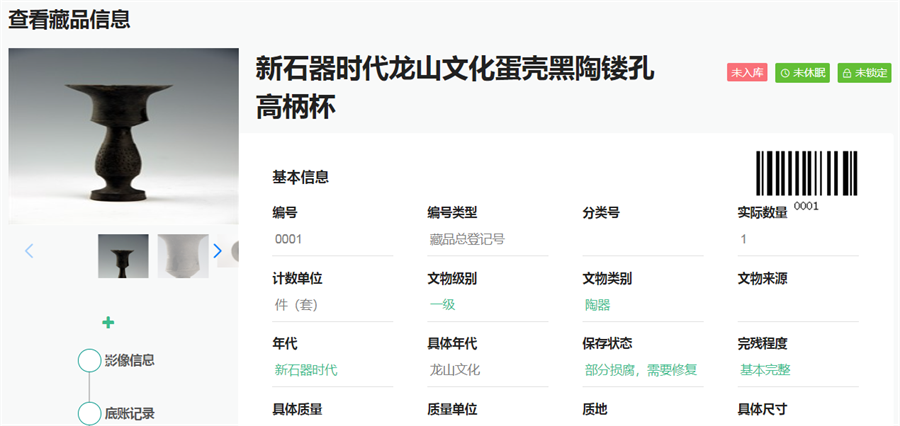Click the 文物来源 label
This screenshot has width=900, height=426.
pyautogui.click(x=762, y=279)
